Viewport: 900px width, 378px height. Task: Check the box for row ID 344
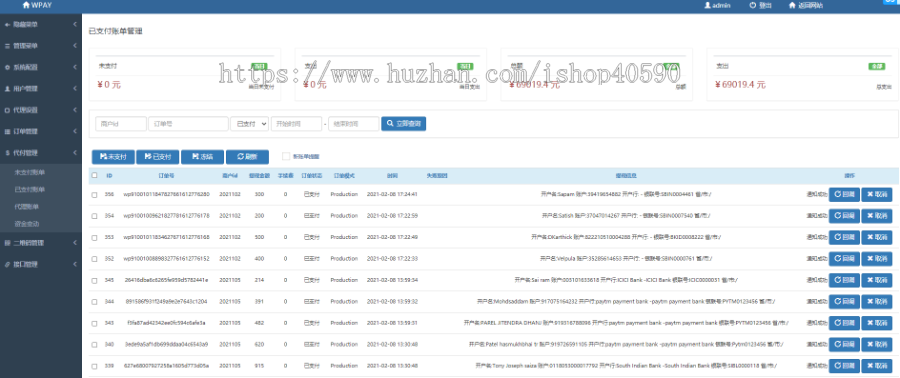click(94, 301)
